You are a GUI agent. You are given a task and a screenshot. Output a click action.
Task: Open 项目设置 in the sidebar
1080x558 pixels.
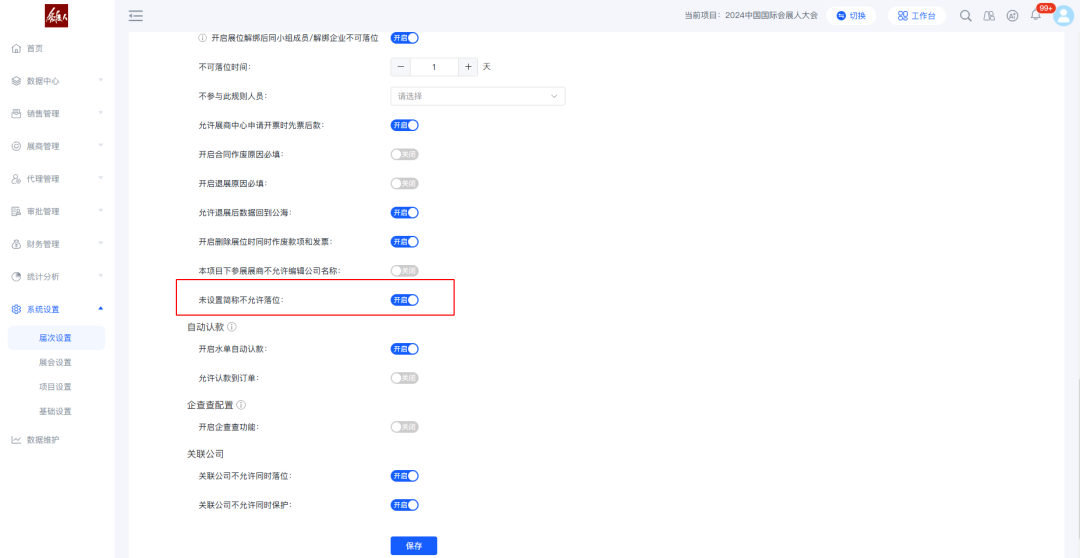[55, 387]
